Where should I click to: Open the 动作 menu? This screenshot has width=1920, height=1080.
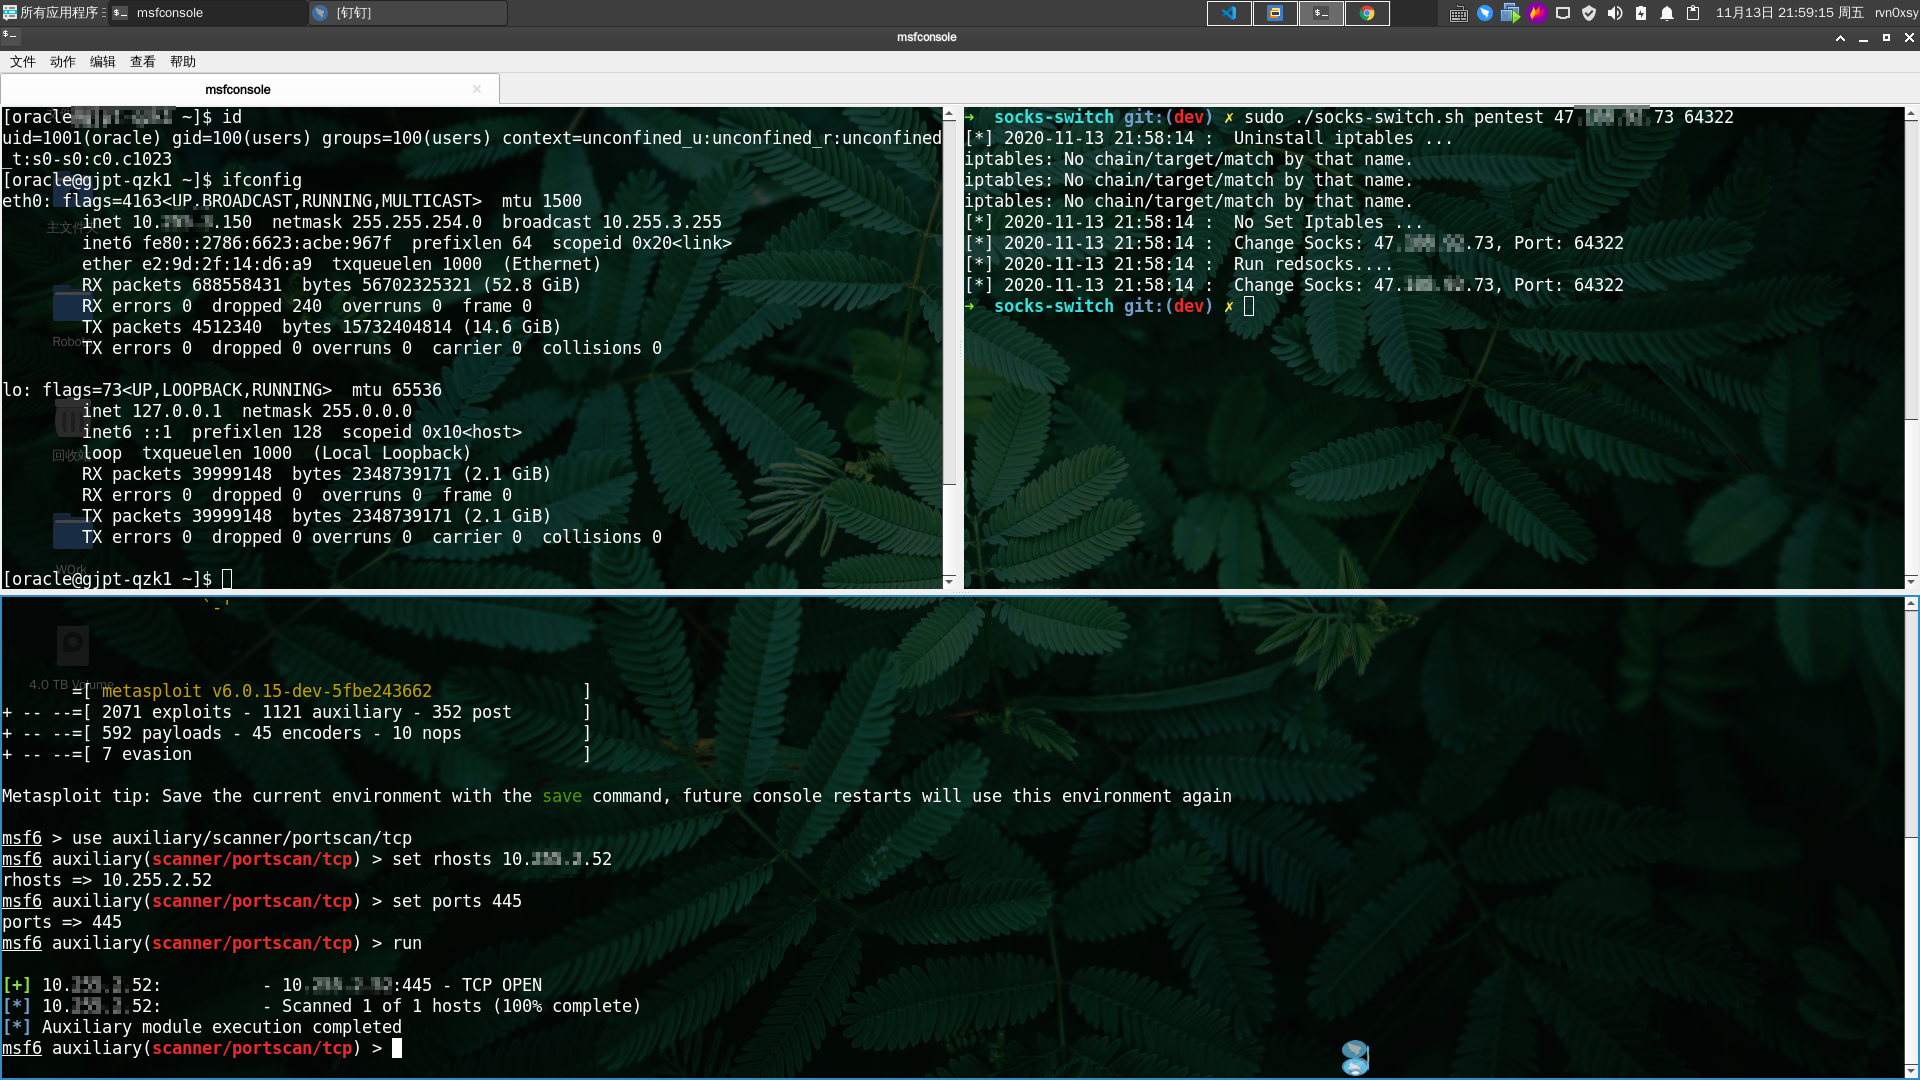pyautogui.click(x=63, y=62)
